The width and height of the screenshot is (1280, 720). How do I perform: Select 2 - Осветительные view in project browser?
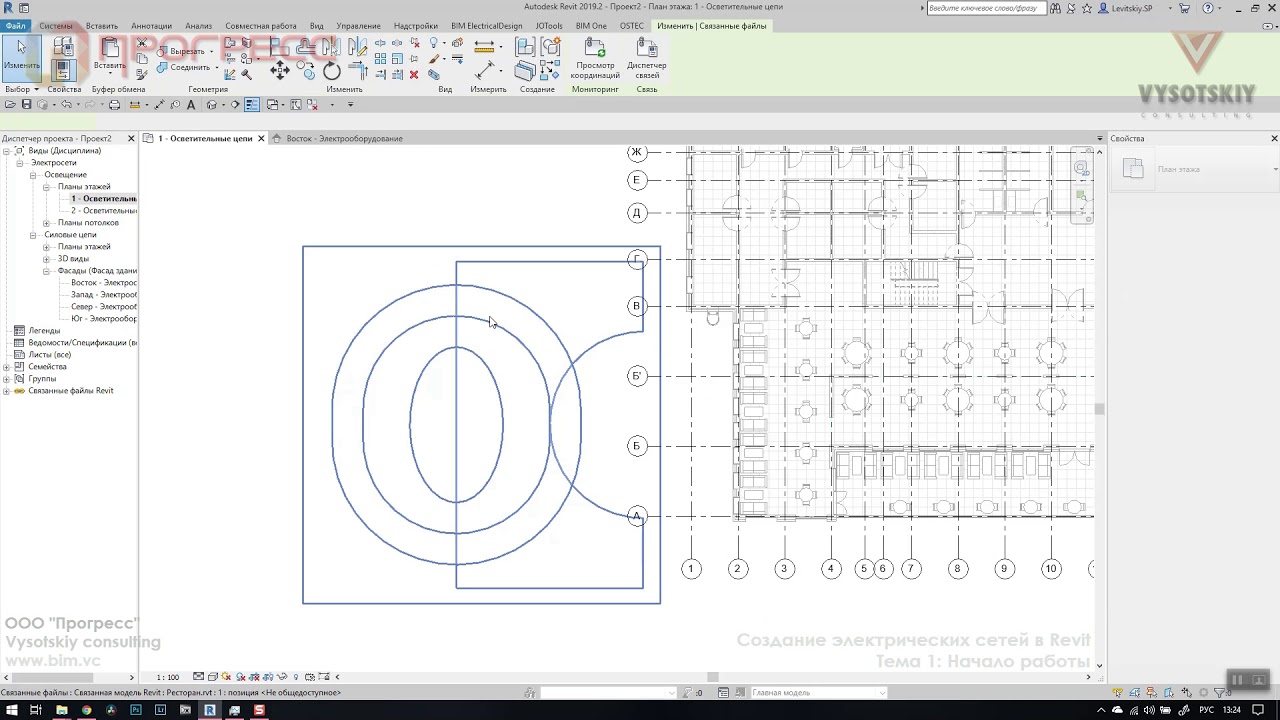(104, 211)
